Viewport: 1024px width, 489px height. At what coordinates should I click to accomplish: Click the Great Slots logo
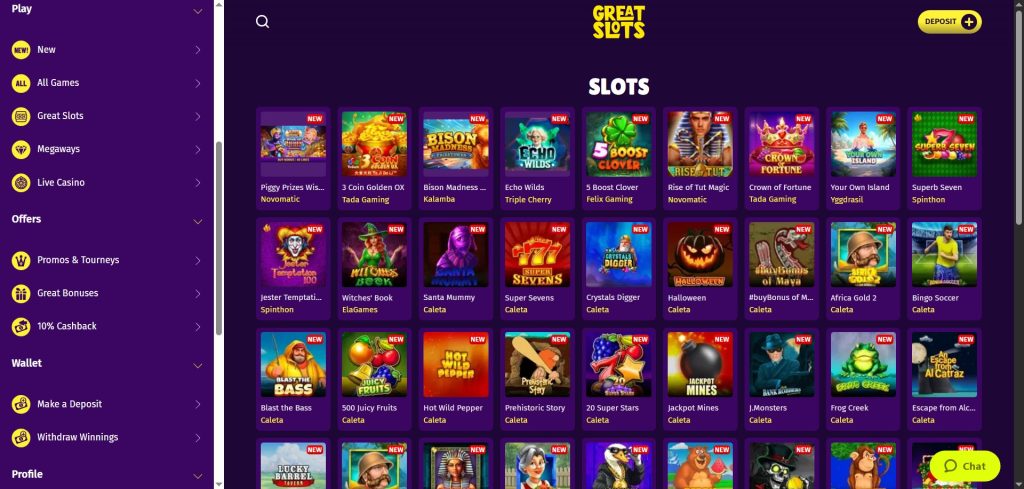tap(618, 22)
